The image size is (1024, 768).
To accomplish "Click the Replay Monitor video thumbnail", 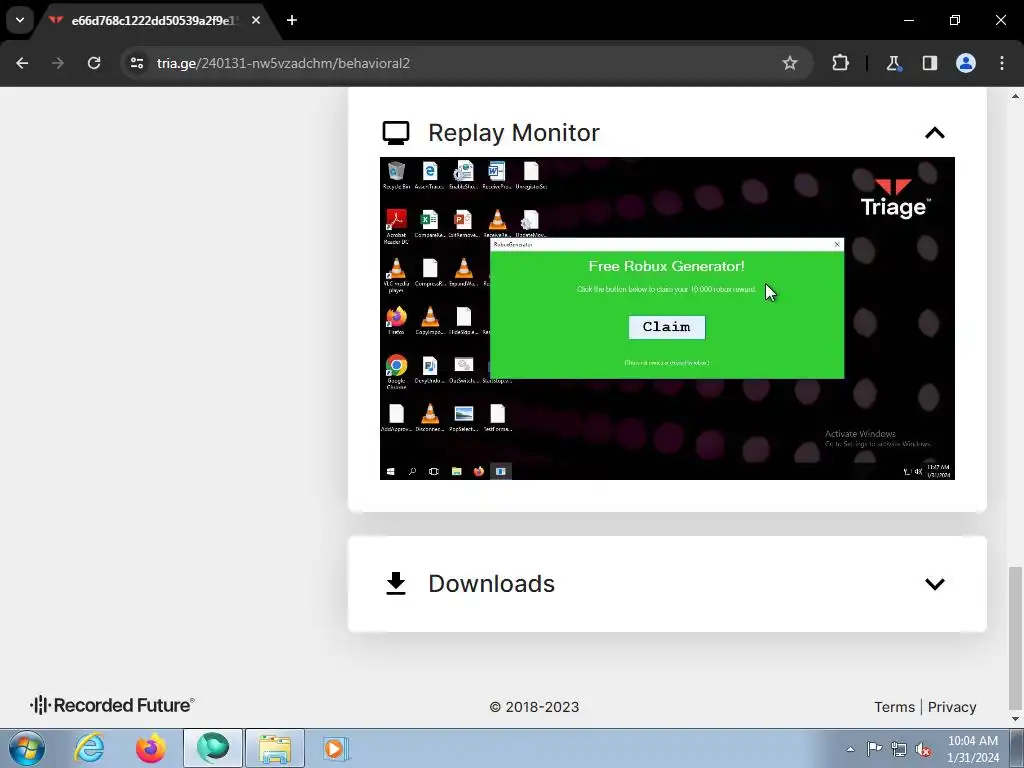I will (x=667, y=318).
